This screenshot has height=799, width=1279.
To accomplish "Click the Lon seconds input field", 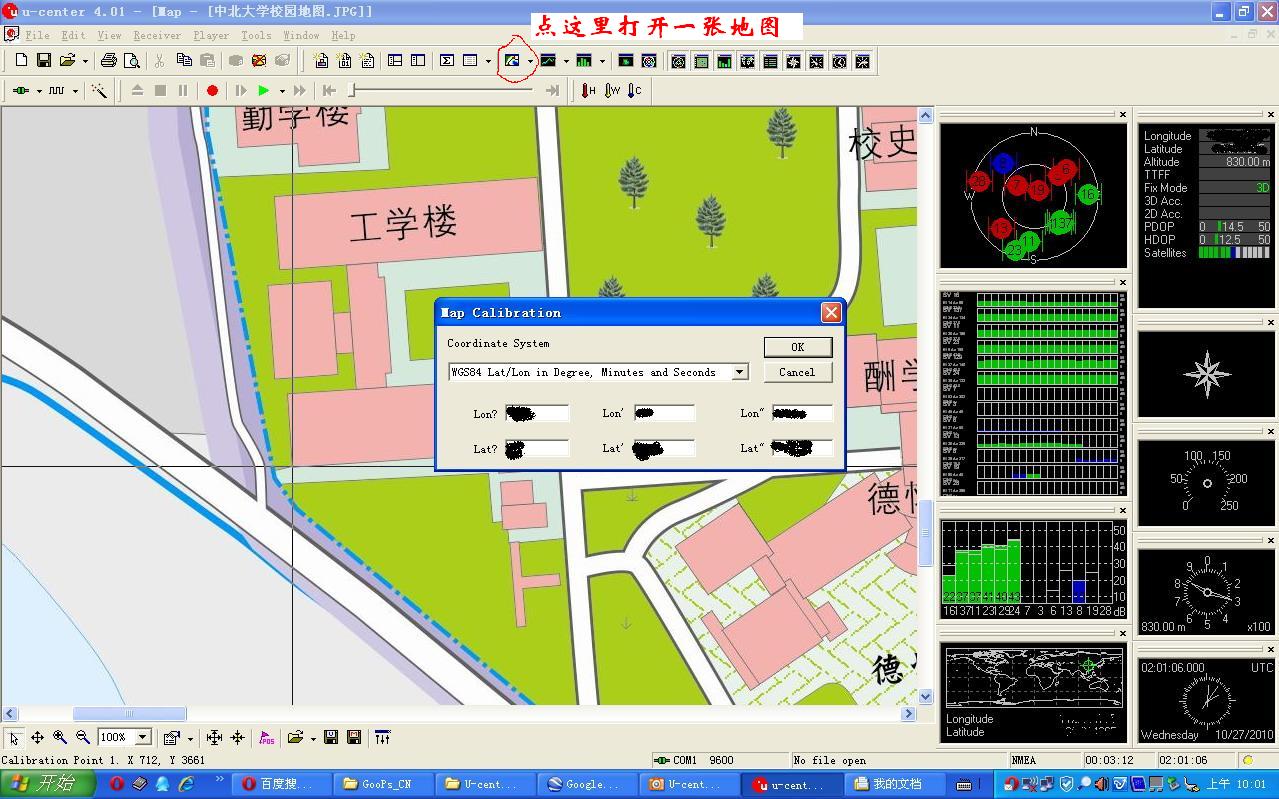I will pos(802,413).
